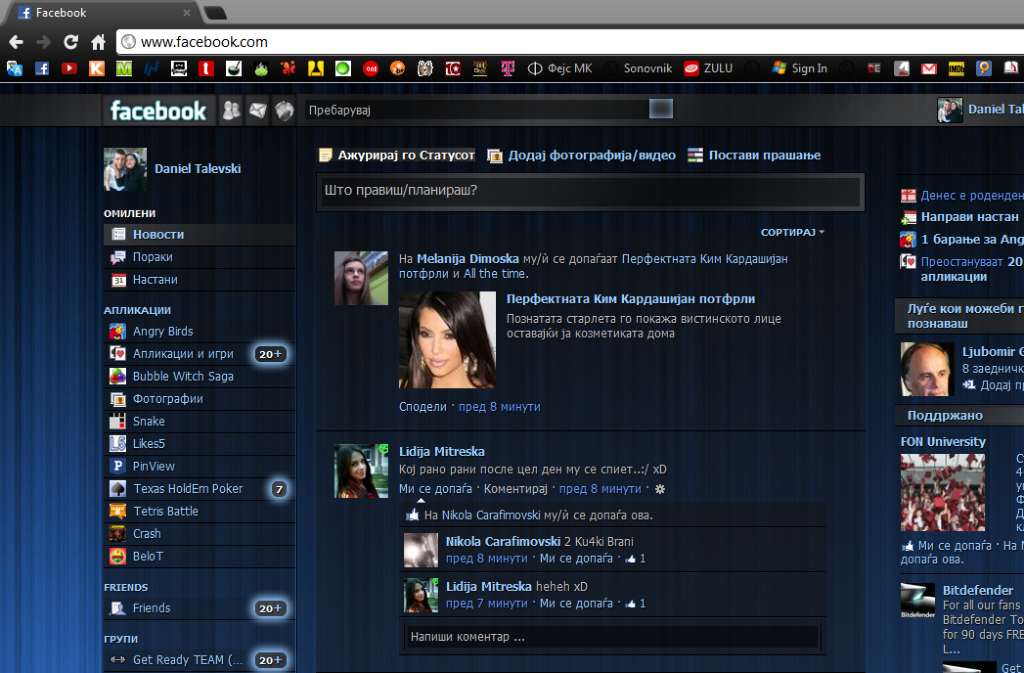The width and height of the screenshot is (1024, 673).
Task: Open Sign In bookmark
Action: pyautogui.click(x=799, y=69)
